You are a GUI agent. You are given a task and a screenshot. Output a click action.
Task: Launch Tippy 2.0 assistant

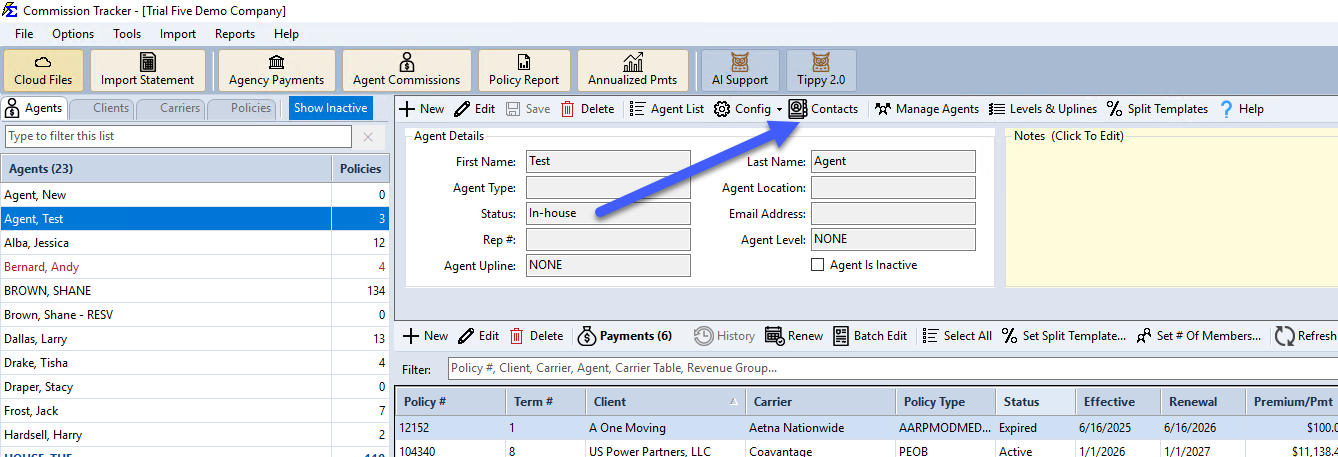[x=821, y=70]
